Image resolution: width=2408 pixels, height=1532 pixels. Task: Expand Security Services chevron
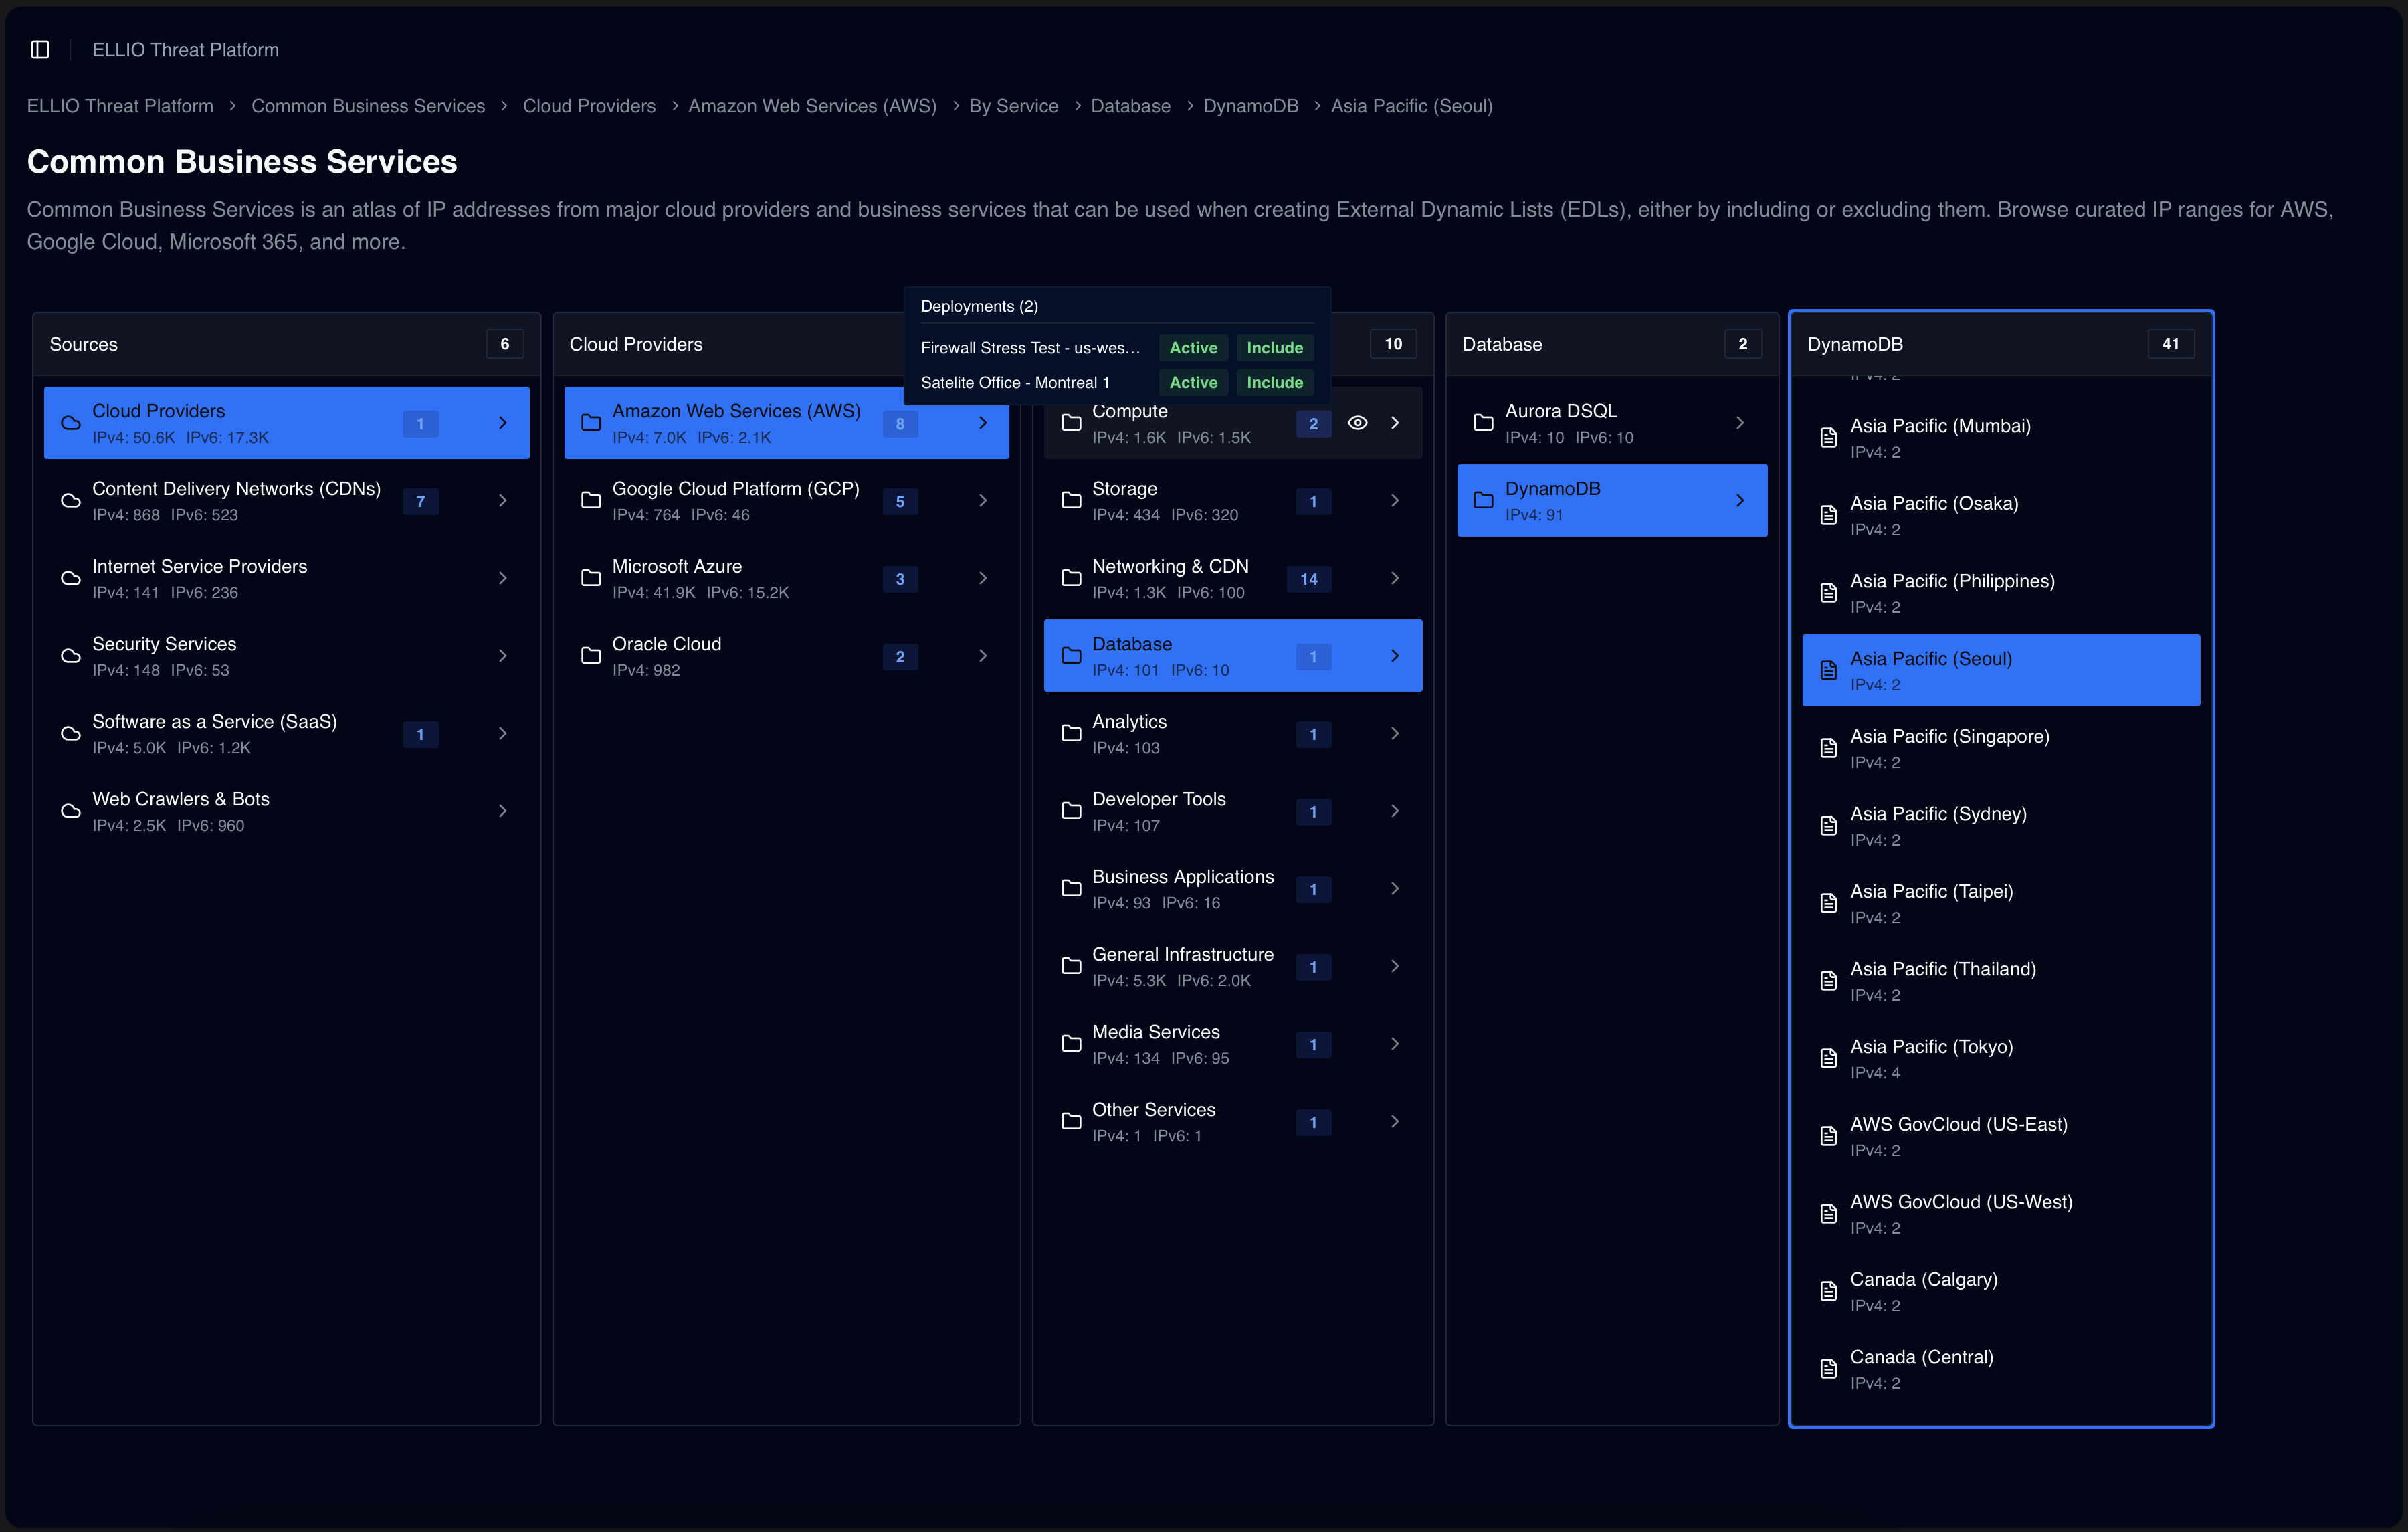503,656
